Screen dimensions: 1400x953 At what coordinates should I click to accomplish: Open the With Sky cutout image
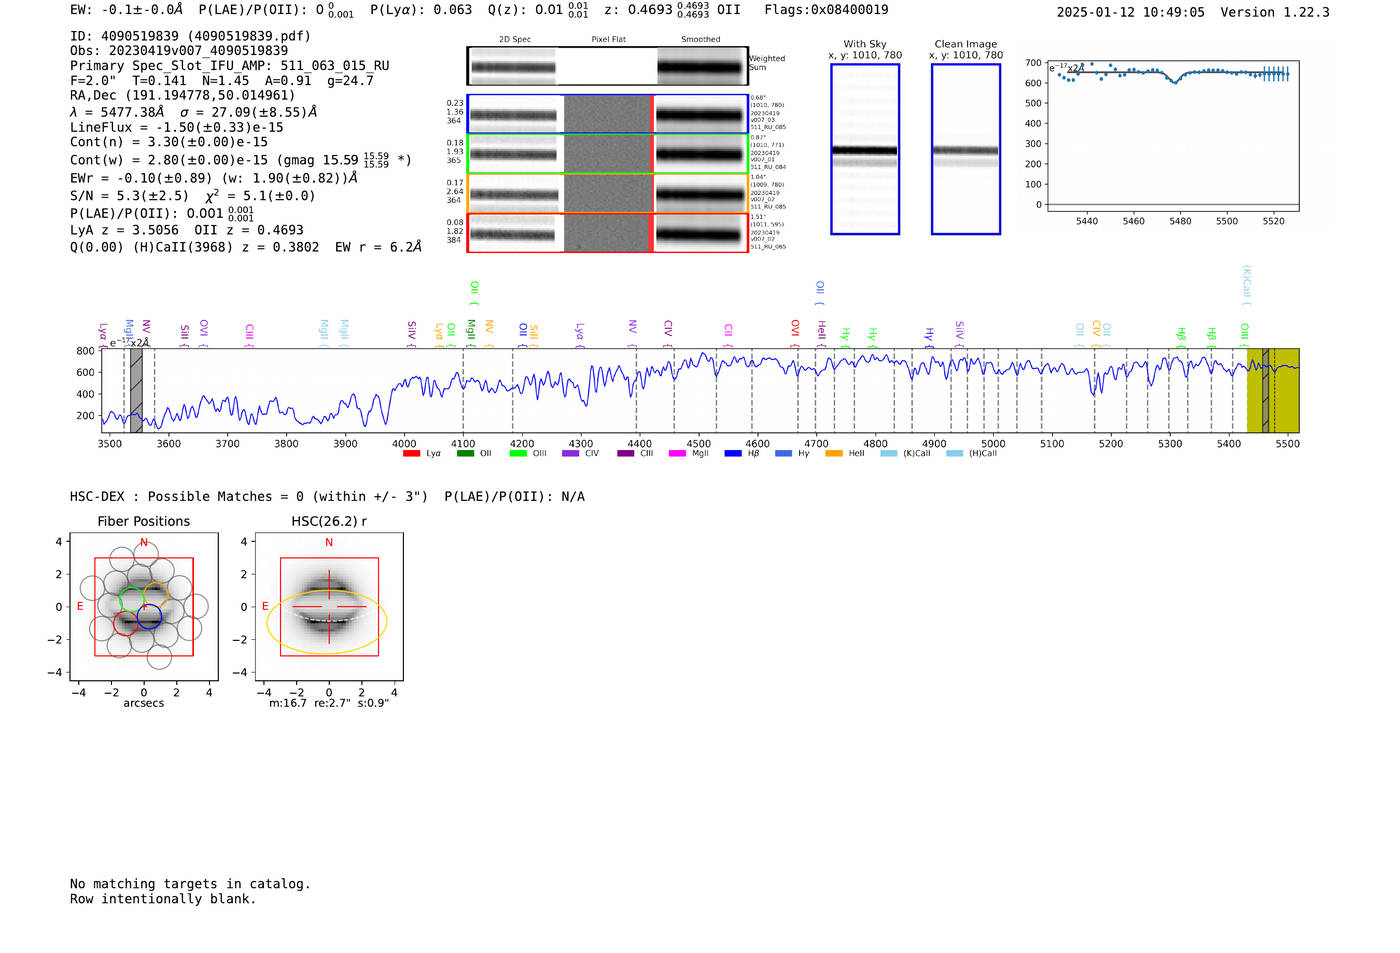[x=865, y=150]
